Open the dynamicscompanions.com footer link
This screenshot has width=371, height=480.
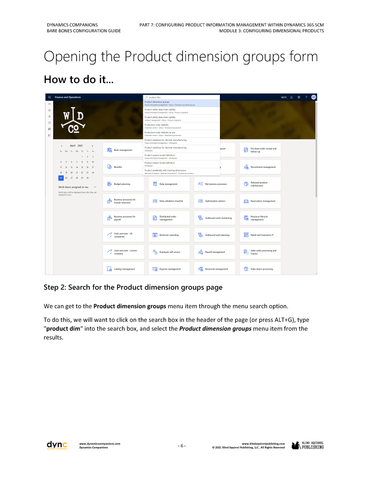(100, 444)
